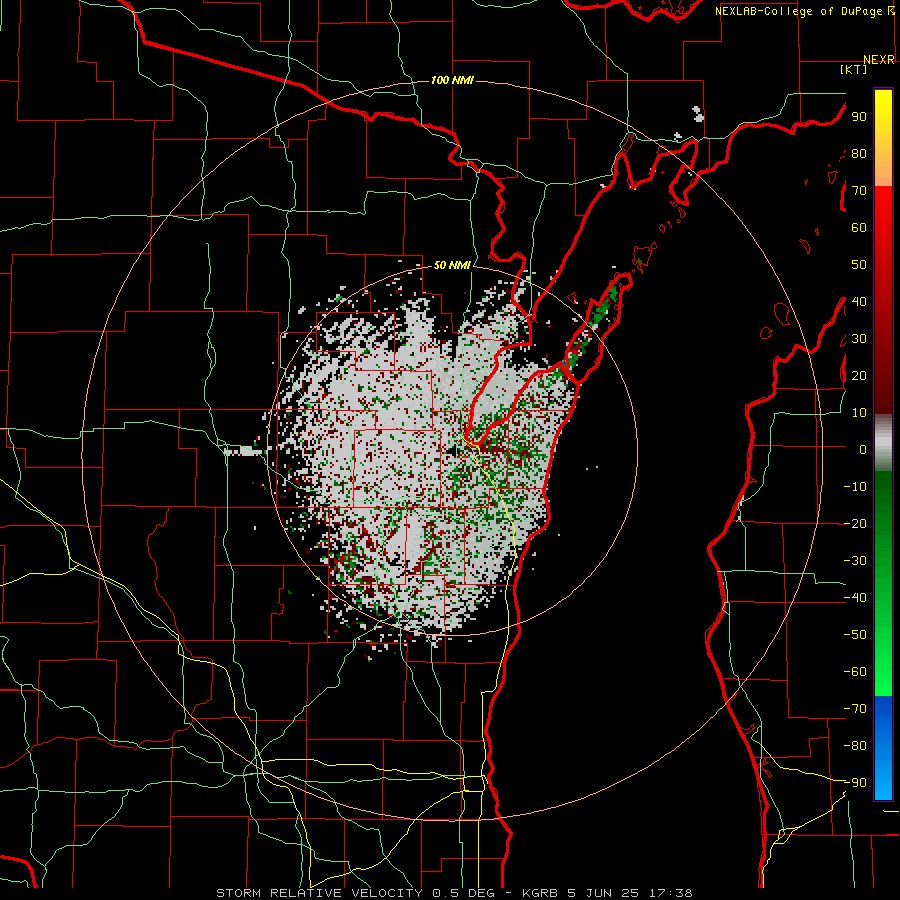Image resolution: width=900 pixels, height=900 pixels.
Task: Click the -60 value on the velocity scale
Action: pos(855,672)
